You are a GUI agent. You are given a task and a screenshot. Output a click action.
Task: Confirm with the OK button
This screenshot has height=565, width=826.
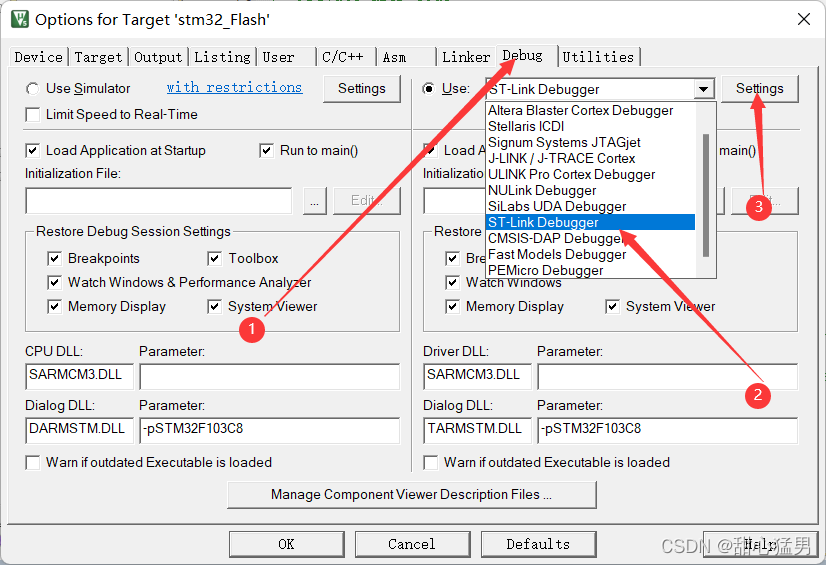[x=287, y=544]
